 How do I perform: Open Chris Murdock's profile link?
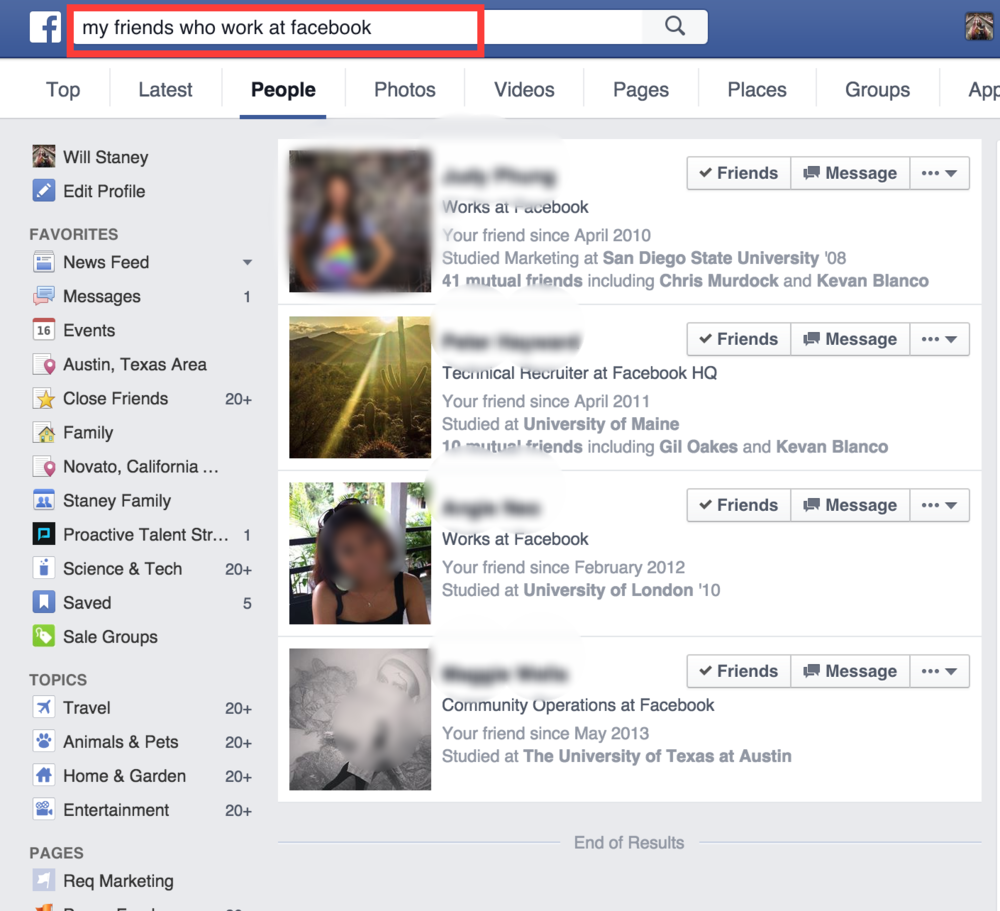coord(719,281)
